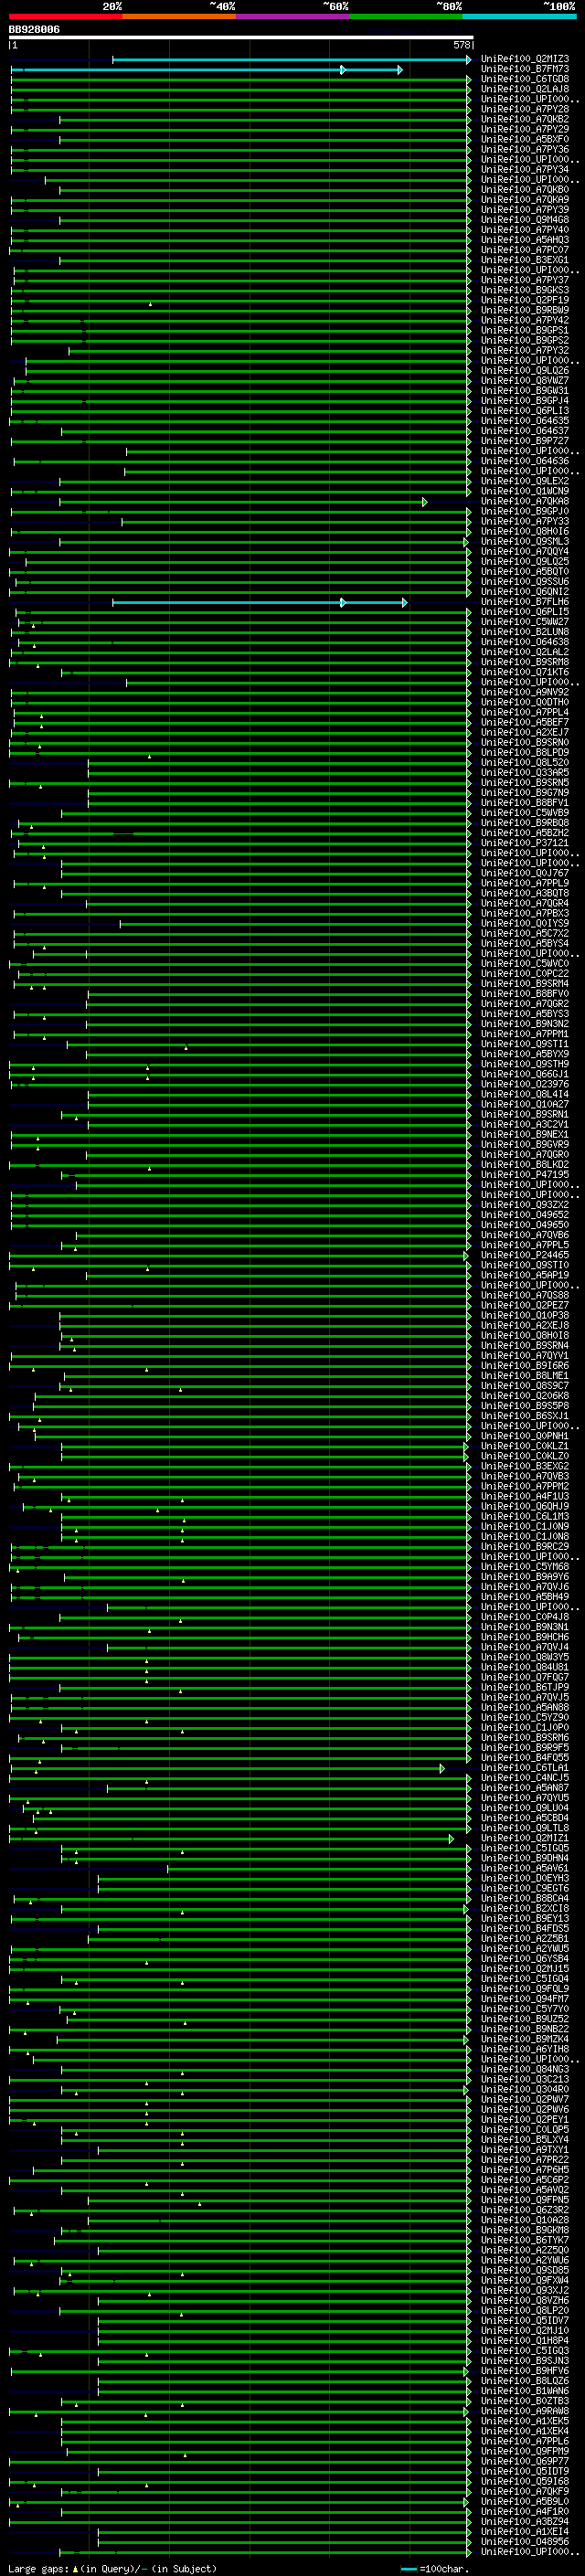Select the UniRef100_B3EXG1 label
The image size is (585, 2576).
pos(525,260)
